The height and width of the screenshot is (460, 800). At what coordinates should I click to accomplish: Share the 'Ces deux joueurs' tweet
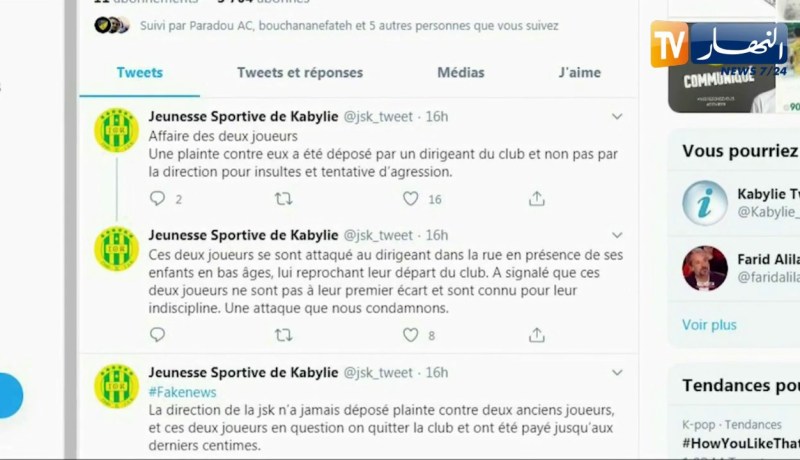[x=537, y=335]
